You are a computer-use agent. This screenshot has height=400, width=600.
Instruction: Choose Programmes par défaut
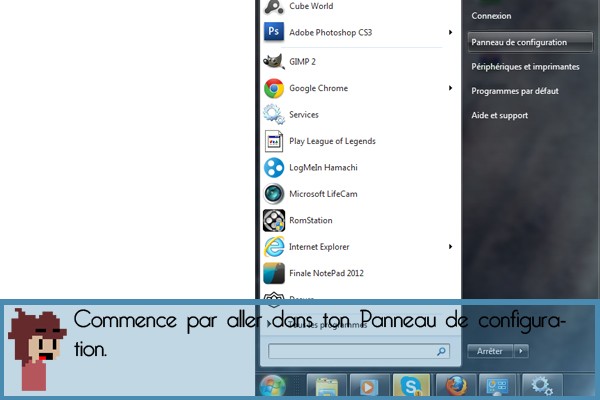point(515,91)
